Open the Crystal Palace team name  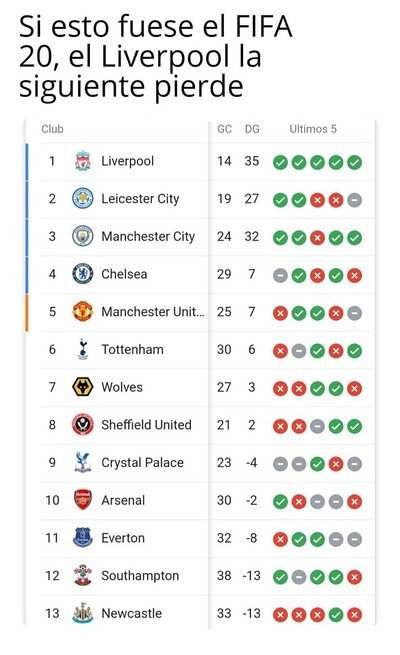coord(142,463)
